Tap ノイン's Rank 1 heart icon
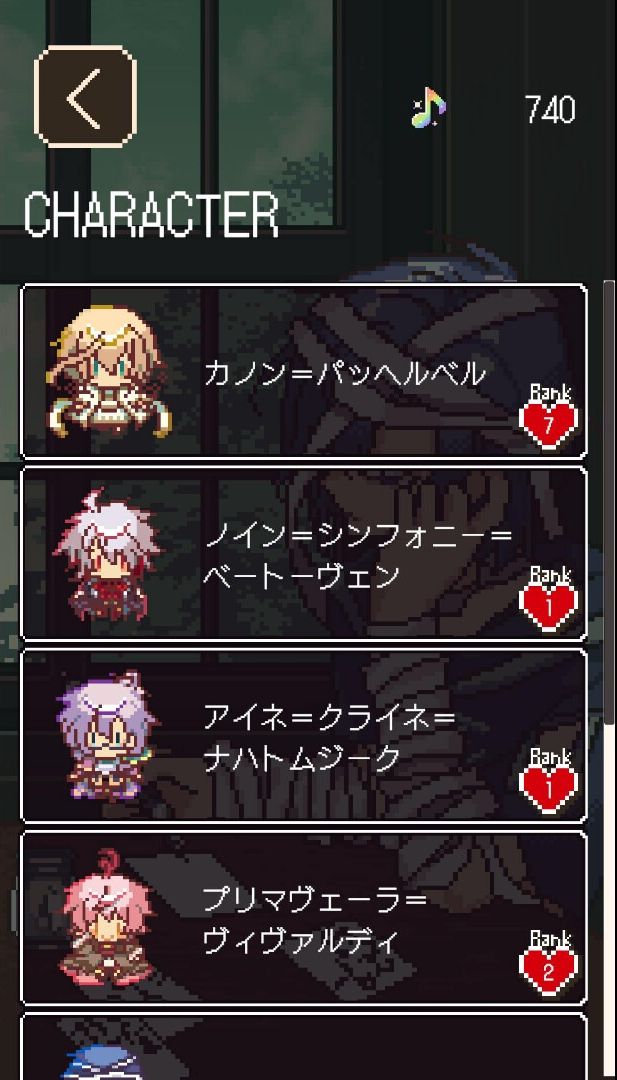This screenshot has height=1080, width=617. 549,608
